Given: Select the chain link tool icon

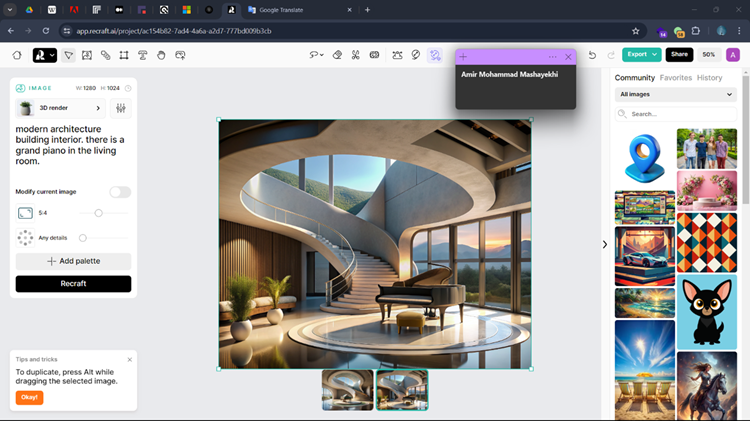Looking at the screenshot, I should [x=105, y=55].
